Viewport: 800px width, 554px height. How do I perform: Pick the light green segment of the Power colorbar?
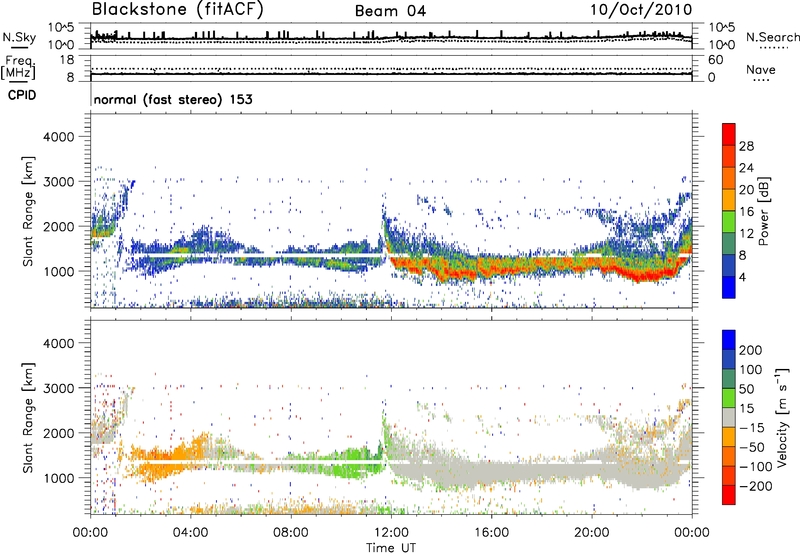[729, 222]
